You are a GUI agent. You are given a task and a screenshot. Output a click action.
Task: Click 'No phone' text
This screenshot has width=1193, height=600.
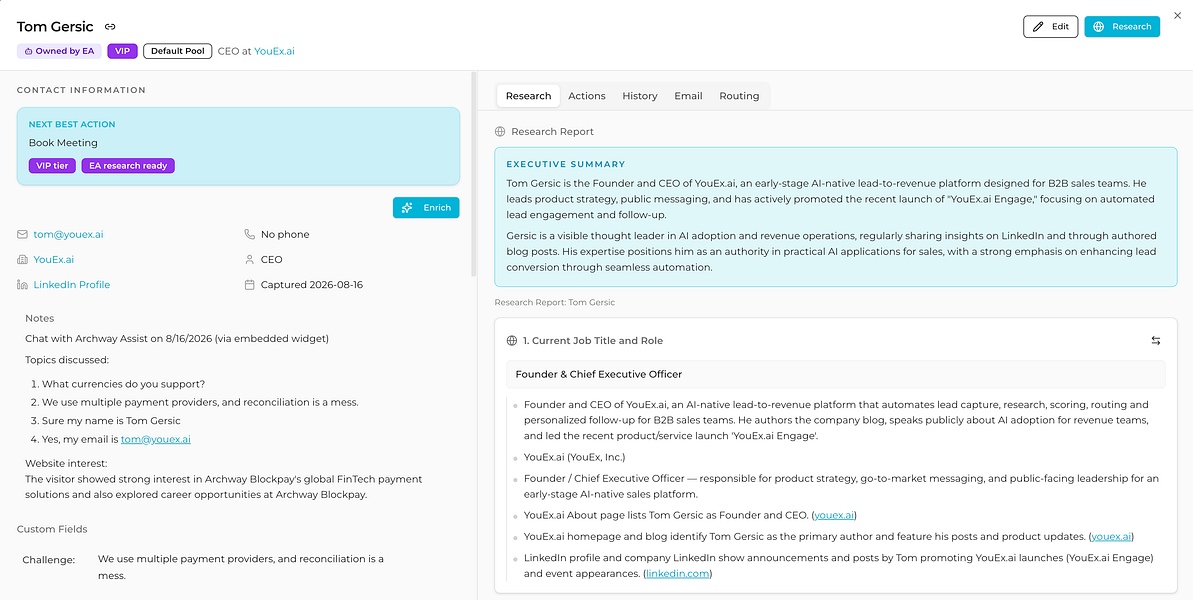pyautogui.click(x=285, y=234)
